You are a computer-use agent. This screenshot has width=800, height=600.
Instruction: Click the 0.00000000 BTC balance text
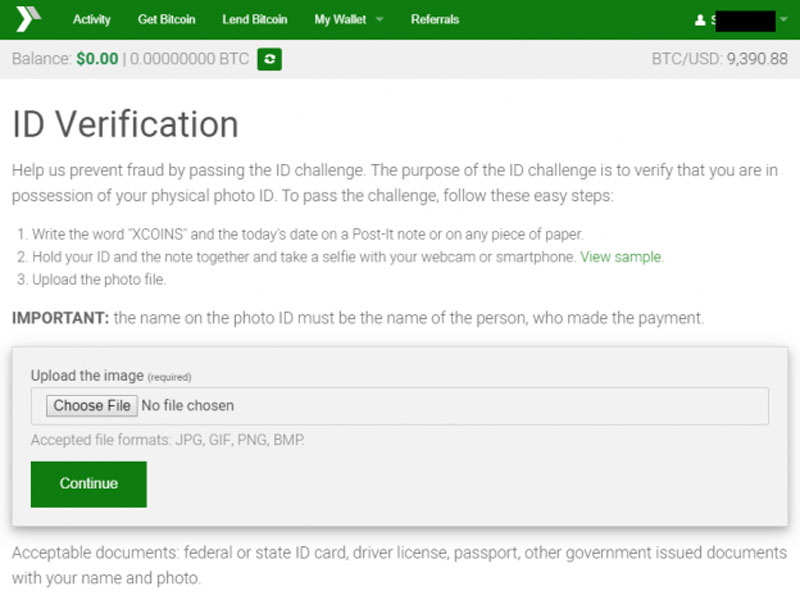coord(189,60)
